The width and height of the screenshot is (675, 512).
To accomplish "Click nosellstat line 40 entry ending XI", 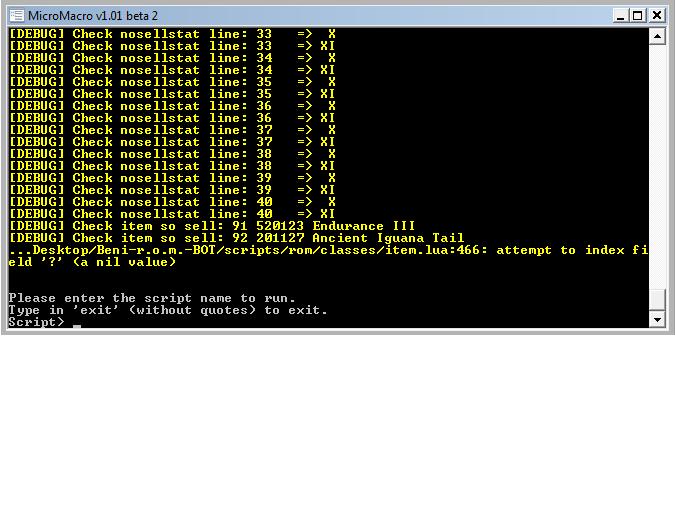I will pos(172,214).
